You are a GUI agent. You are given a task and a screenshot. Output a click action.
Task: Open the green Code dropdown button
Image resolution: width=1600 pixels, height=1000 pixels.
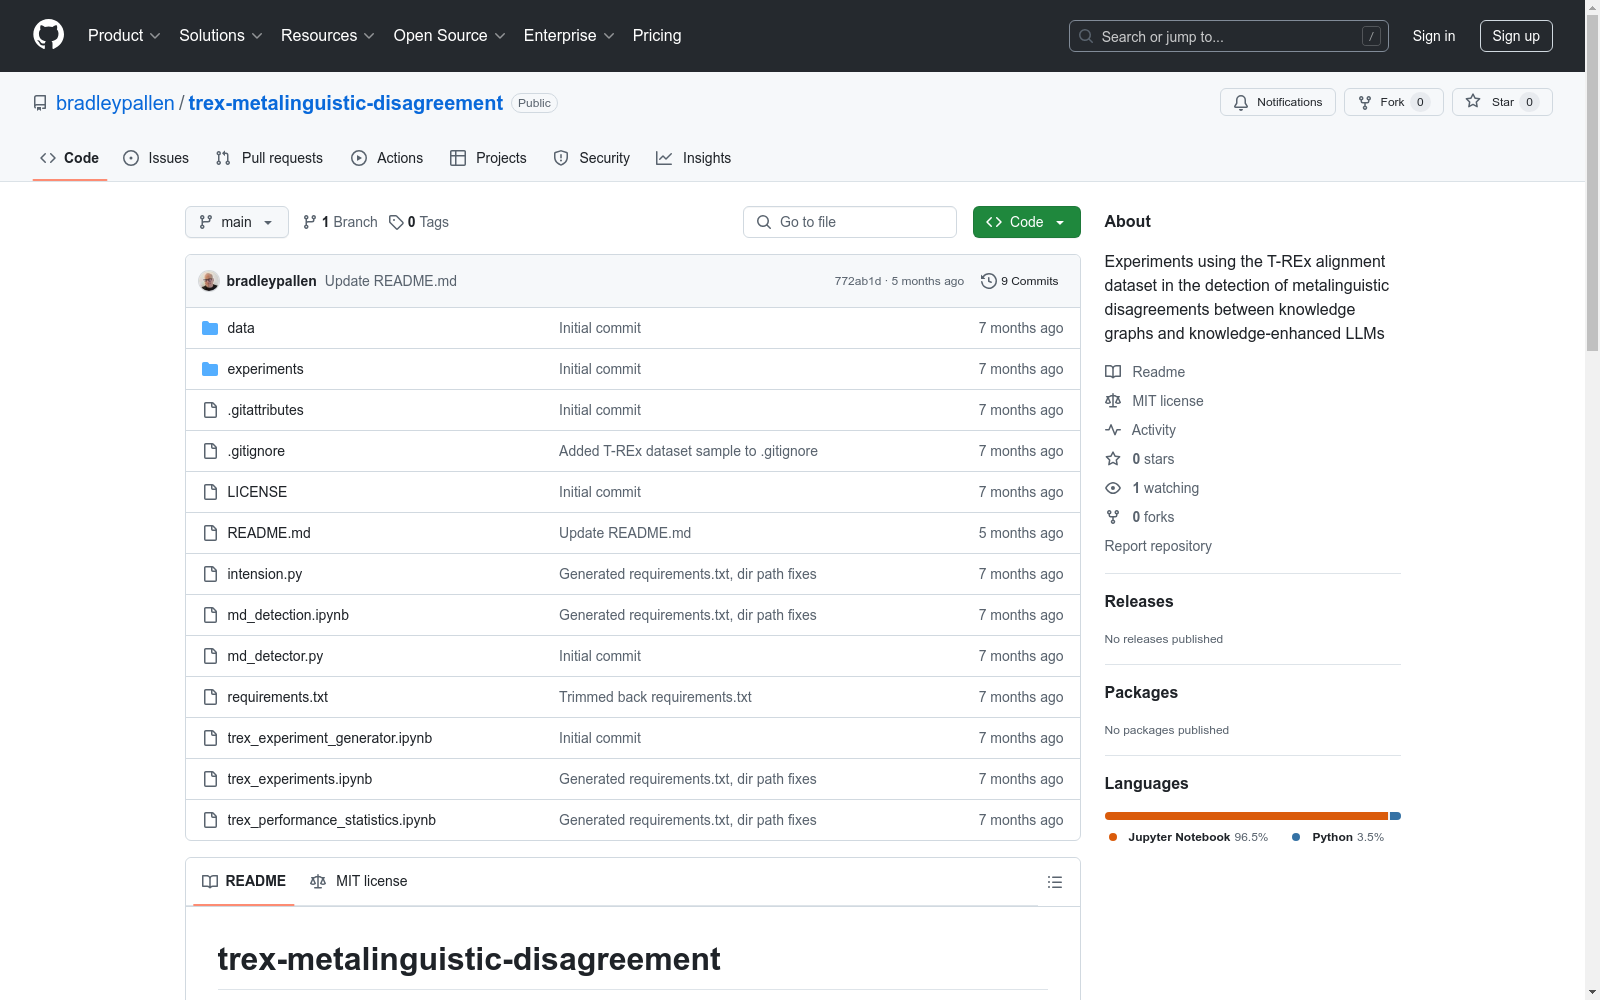[x=1026, y=222]
